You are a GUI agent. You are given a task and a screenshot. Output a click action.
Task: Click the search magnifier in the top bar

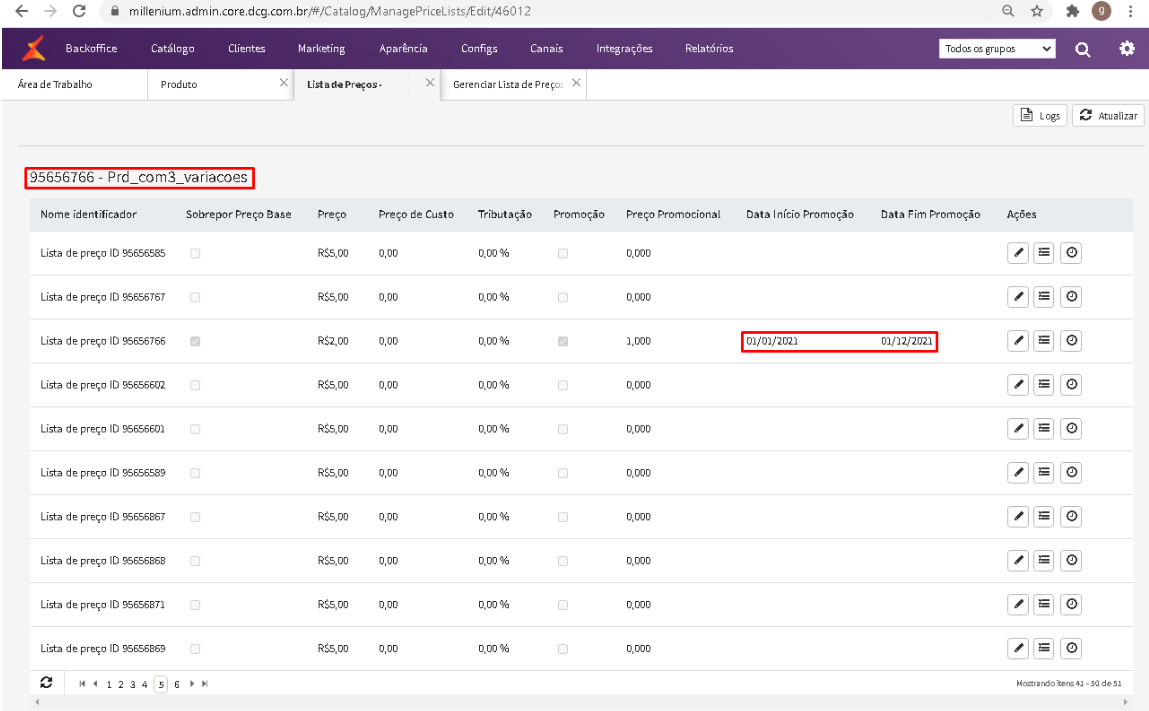(1082, 49)
